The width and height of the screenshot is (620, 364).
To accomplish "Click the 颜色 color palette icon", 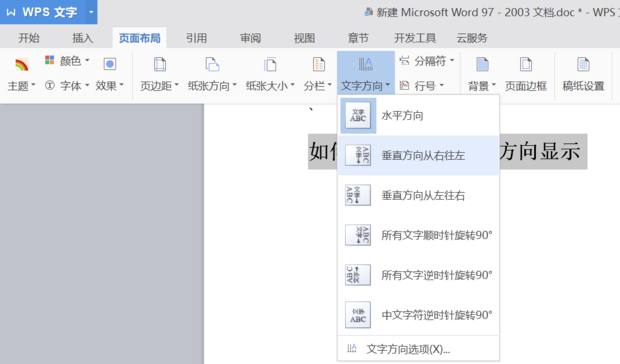I will tap(49, 60).
